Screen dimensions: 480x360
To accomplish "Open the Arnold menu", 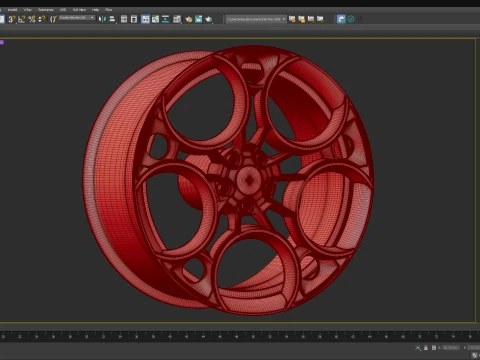I will 12,10.
